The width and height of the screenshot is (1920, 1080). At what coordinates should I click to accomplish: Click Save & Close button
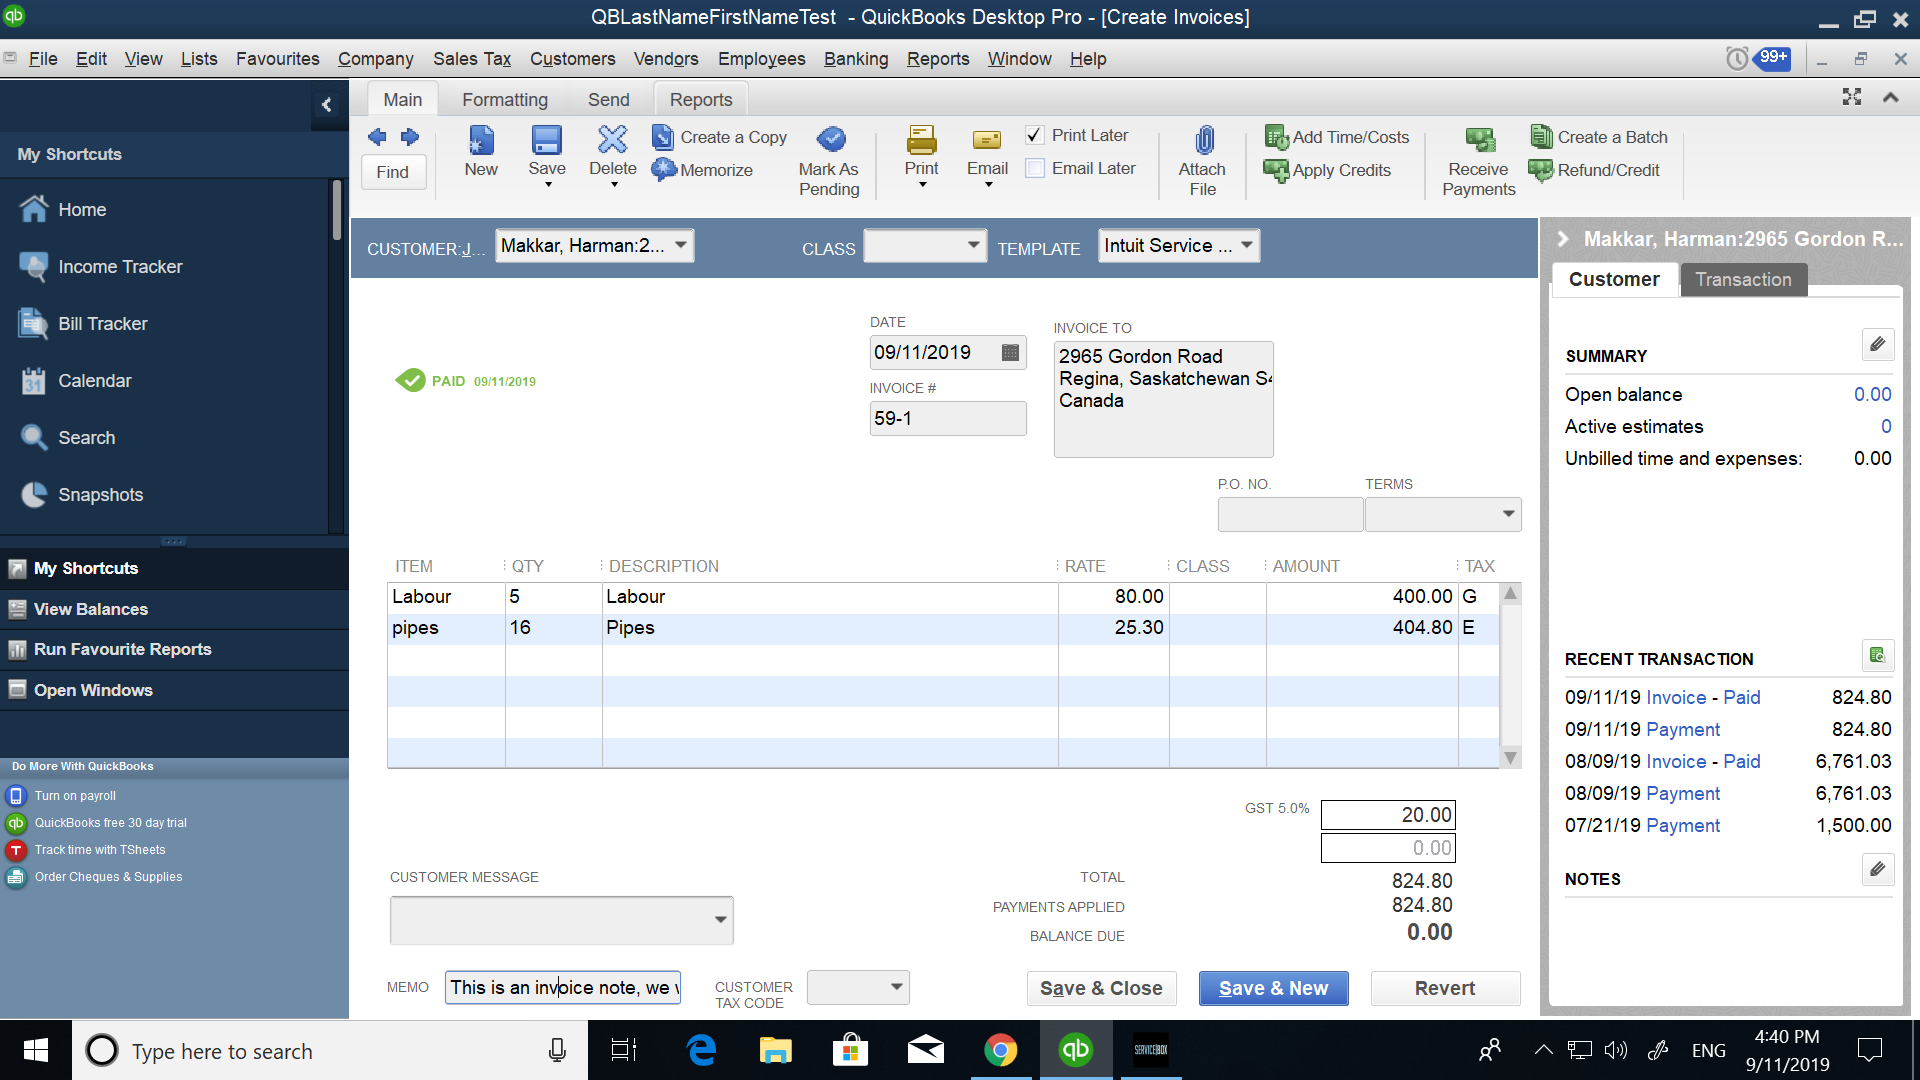1101,988
